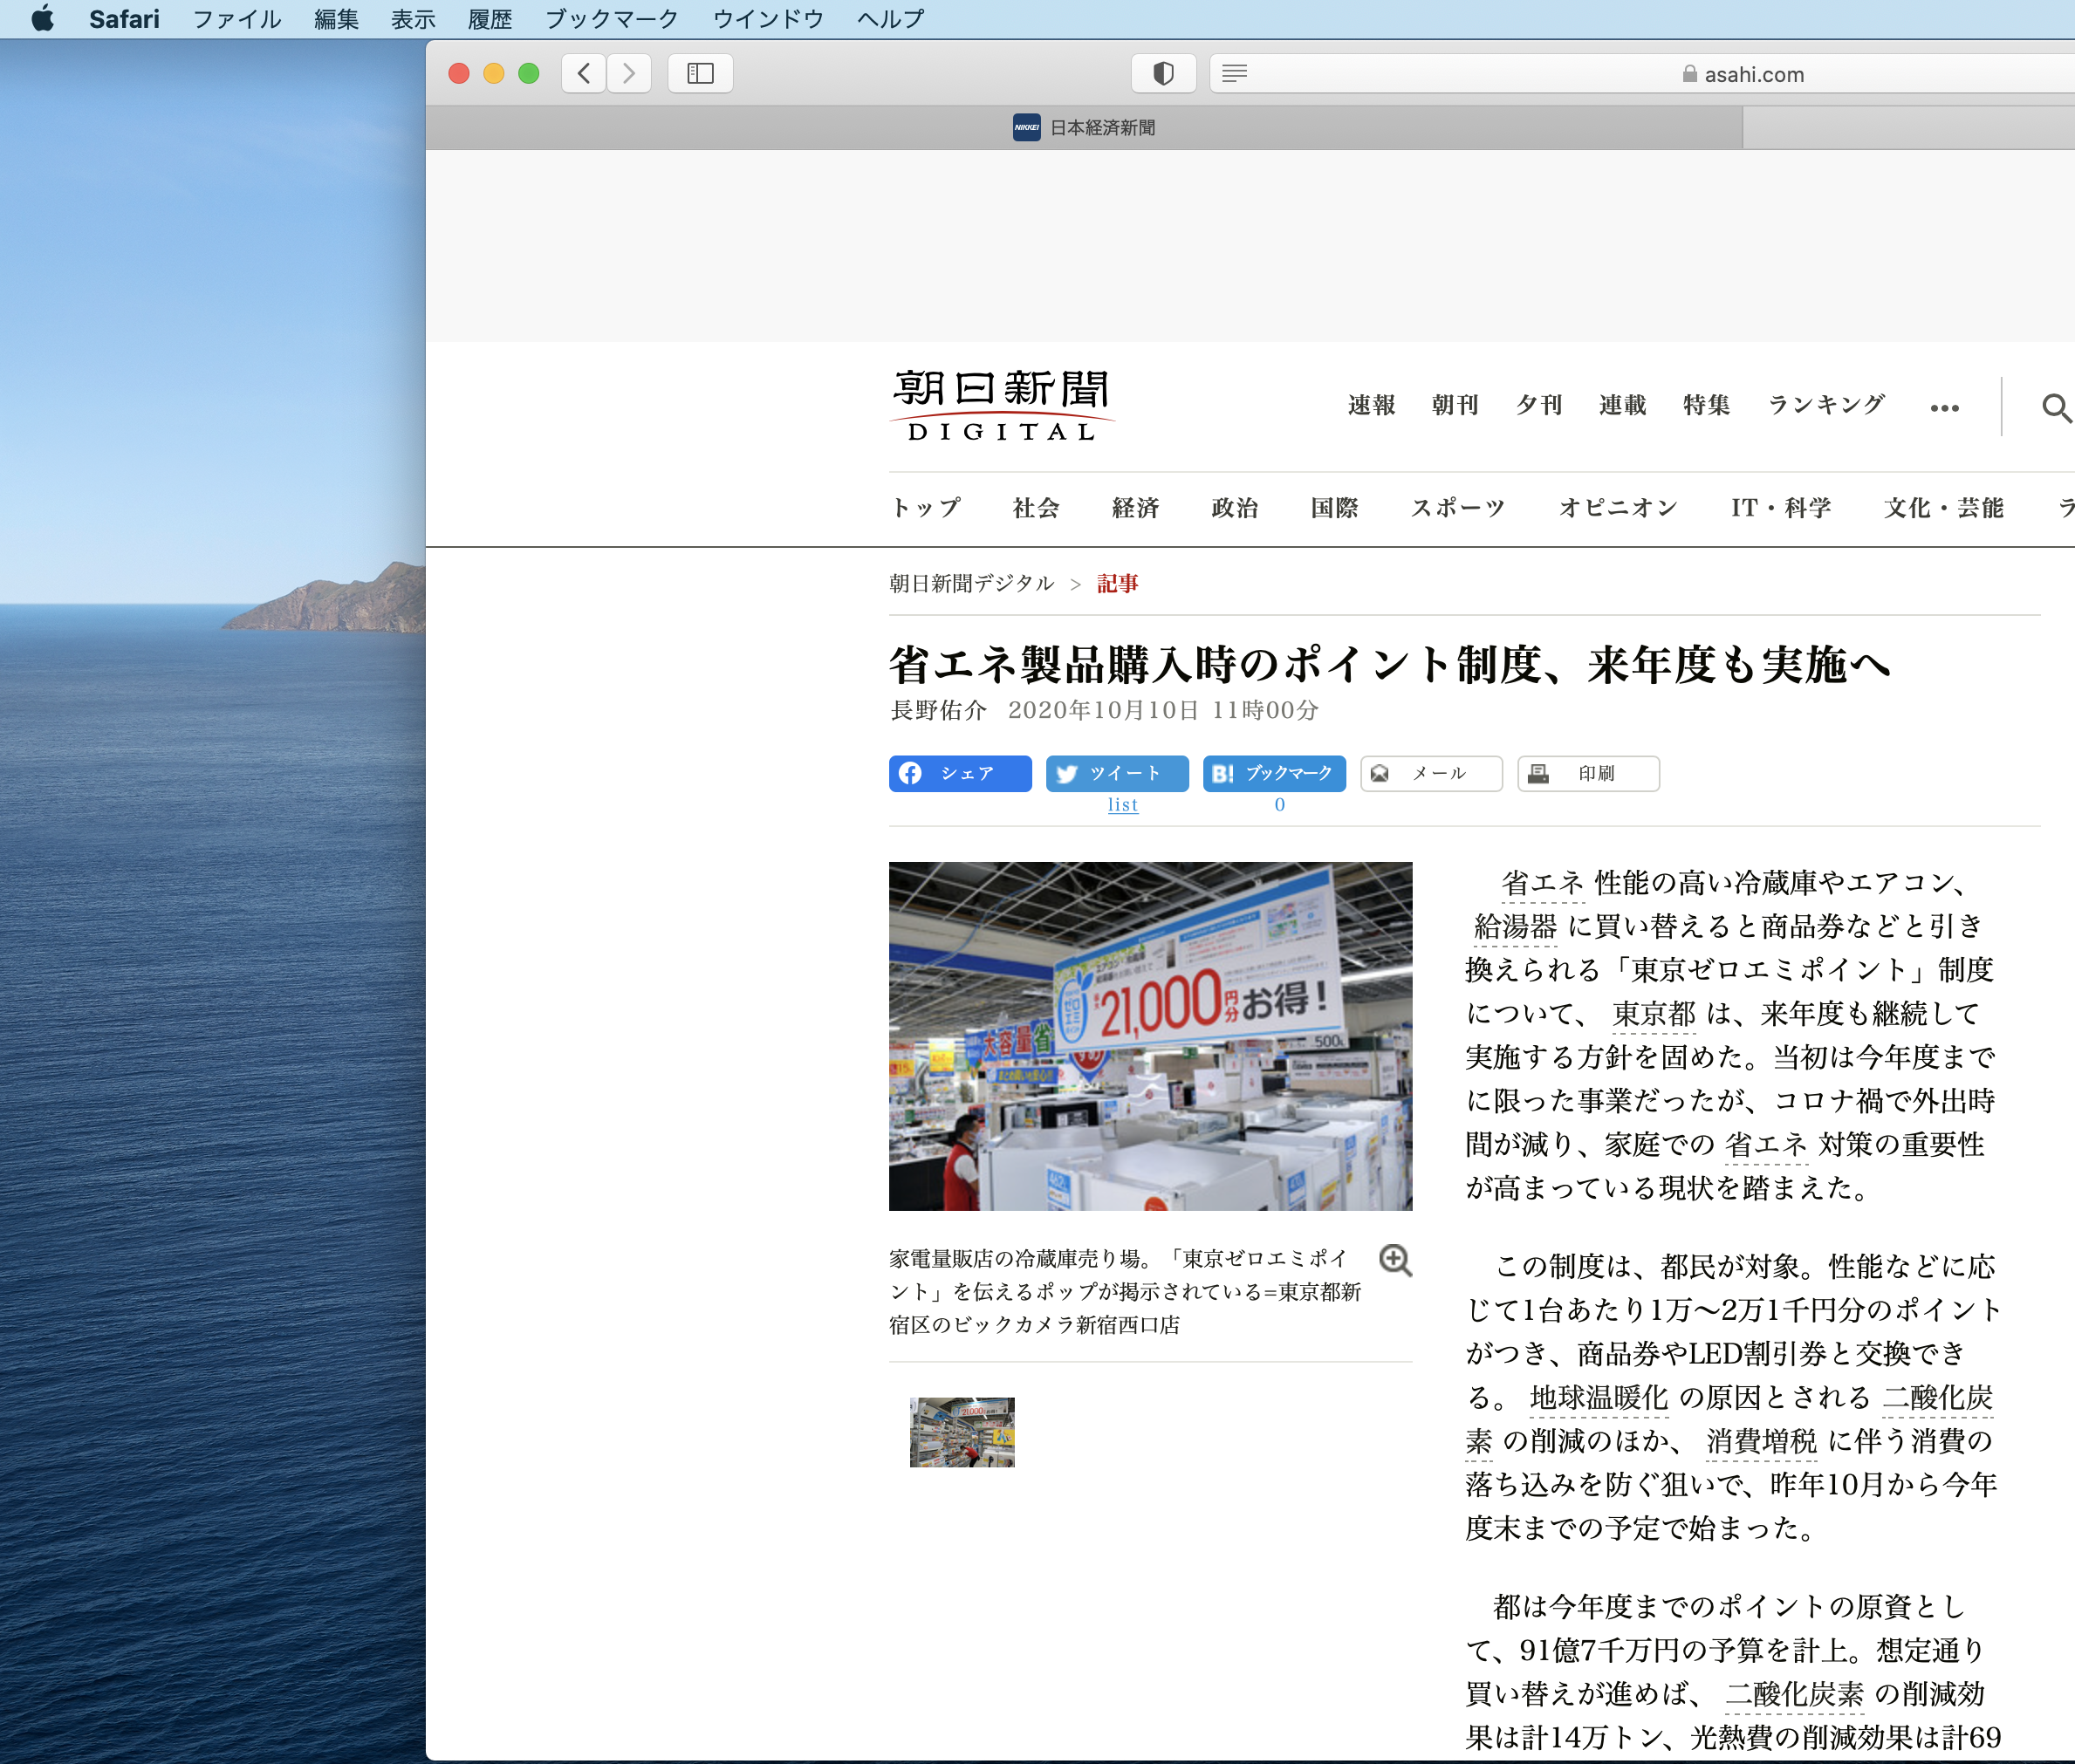
Task: Click the Safari forward navigation arrow
Action: (629, 73)
